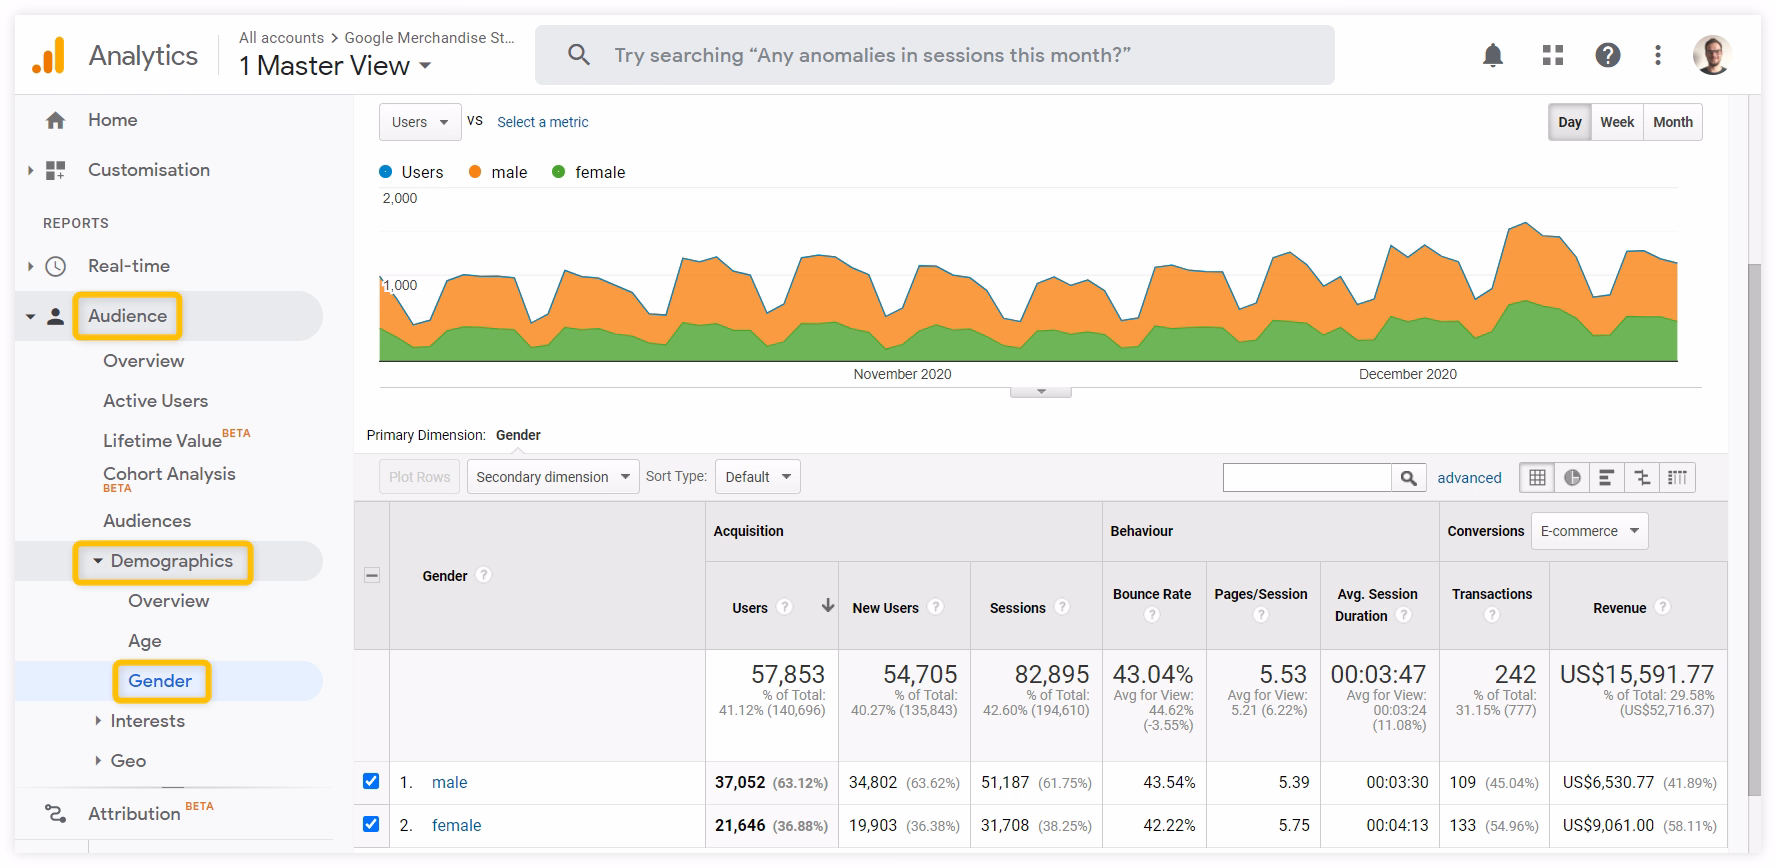
Task: Click the Analytics search bar field
Action: [934, 55]
